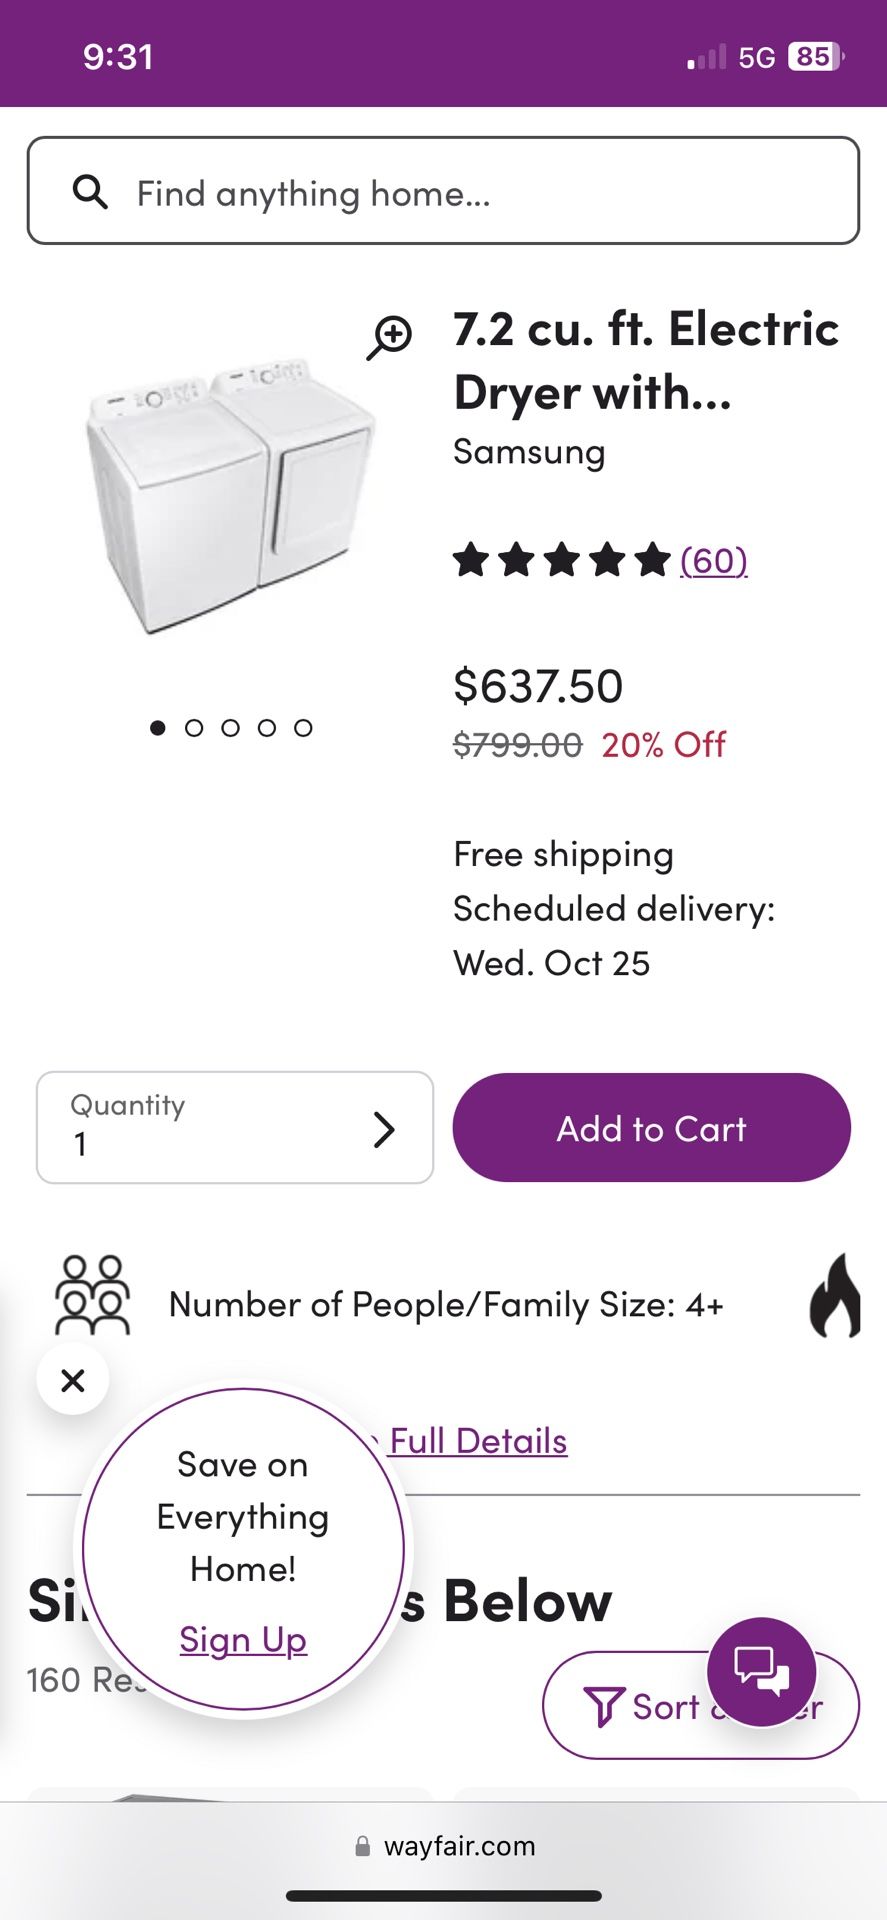Tap the search magnifier icon
The image size is (887, 1920).
click(90, 191)
